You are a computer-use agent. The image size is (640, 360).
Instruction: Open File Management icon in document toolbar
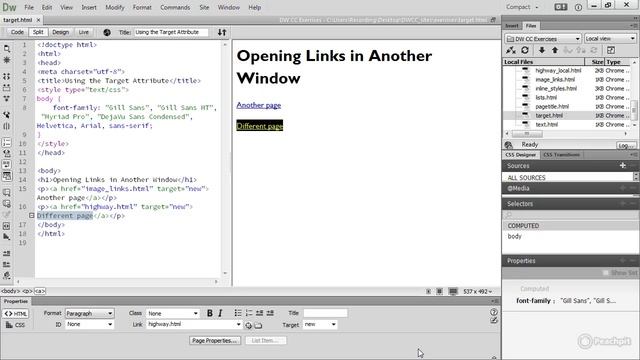click(222, 32)
